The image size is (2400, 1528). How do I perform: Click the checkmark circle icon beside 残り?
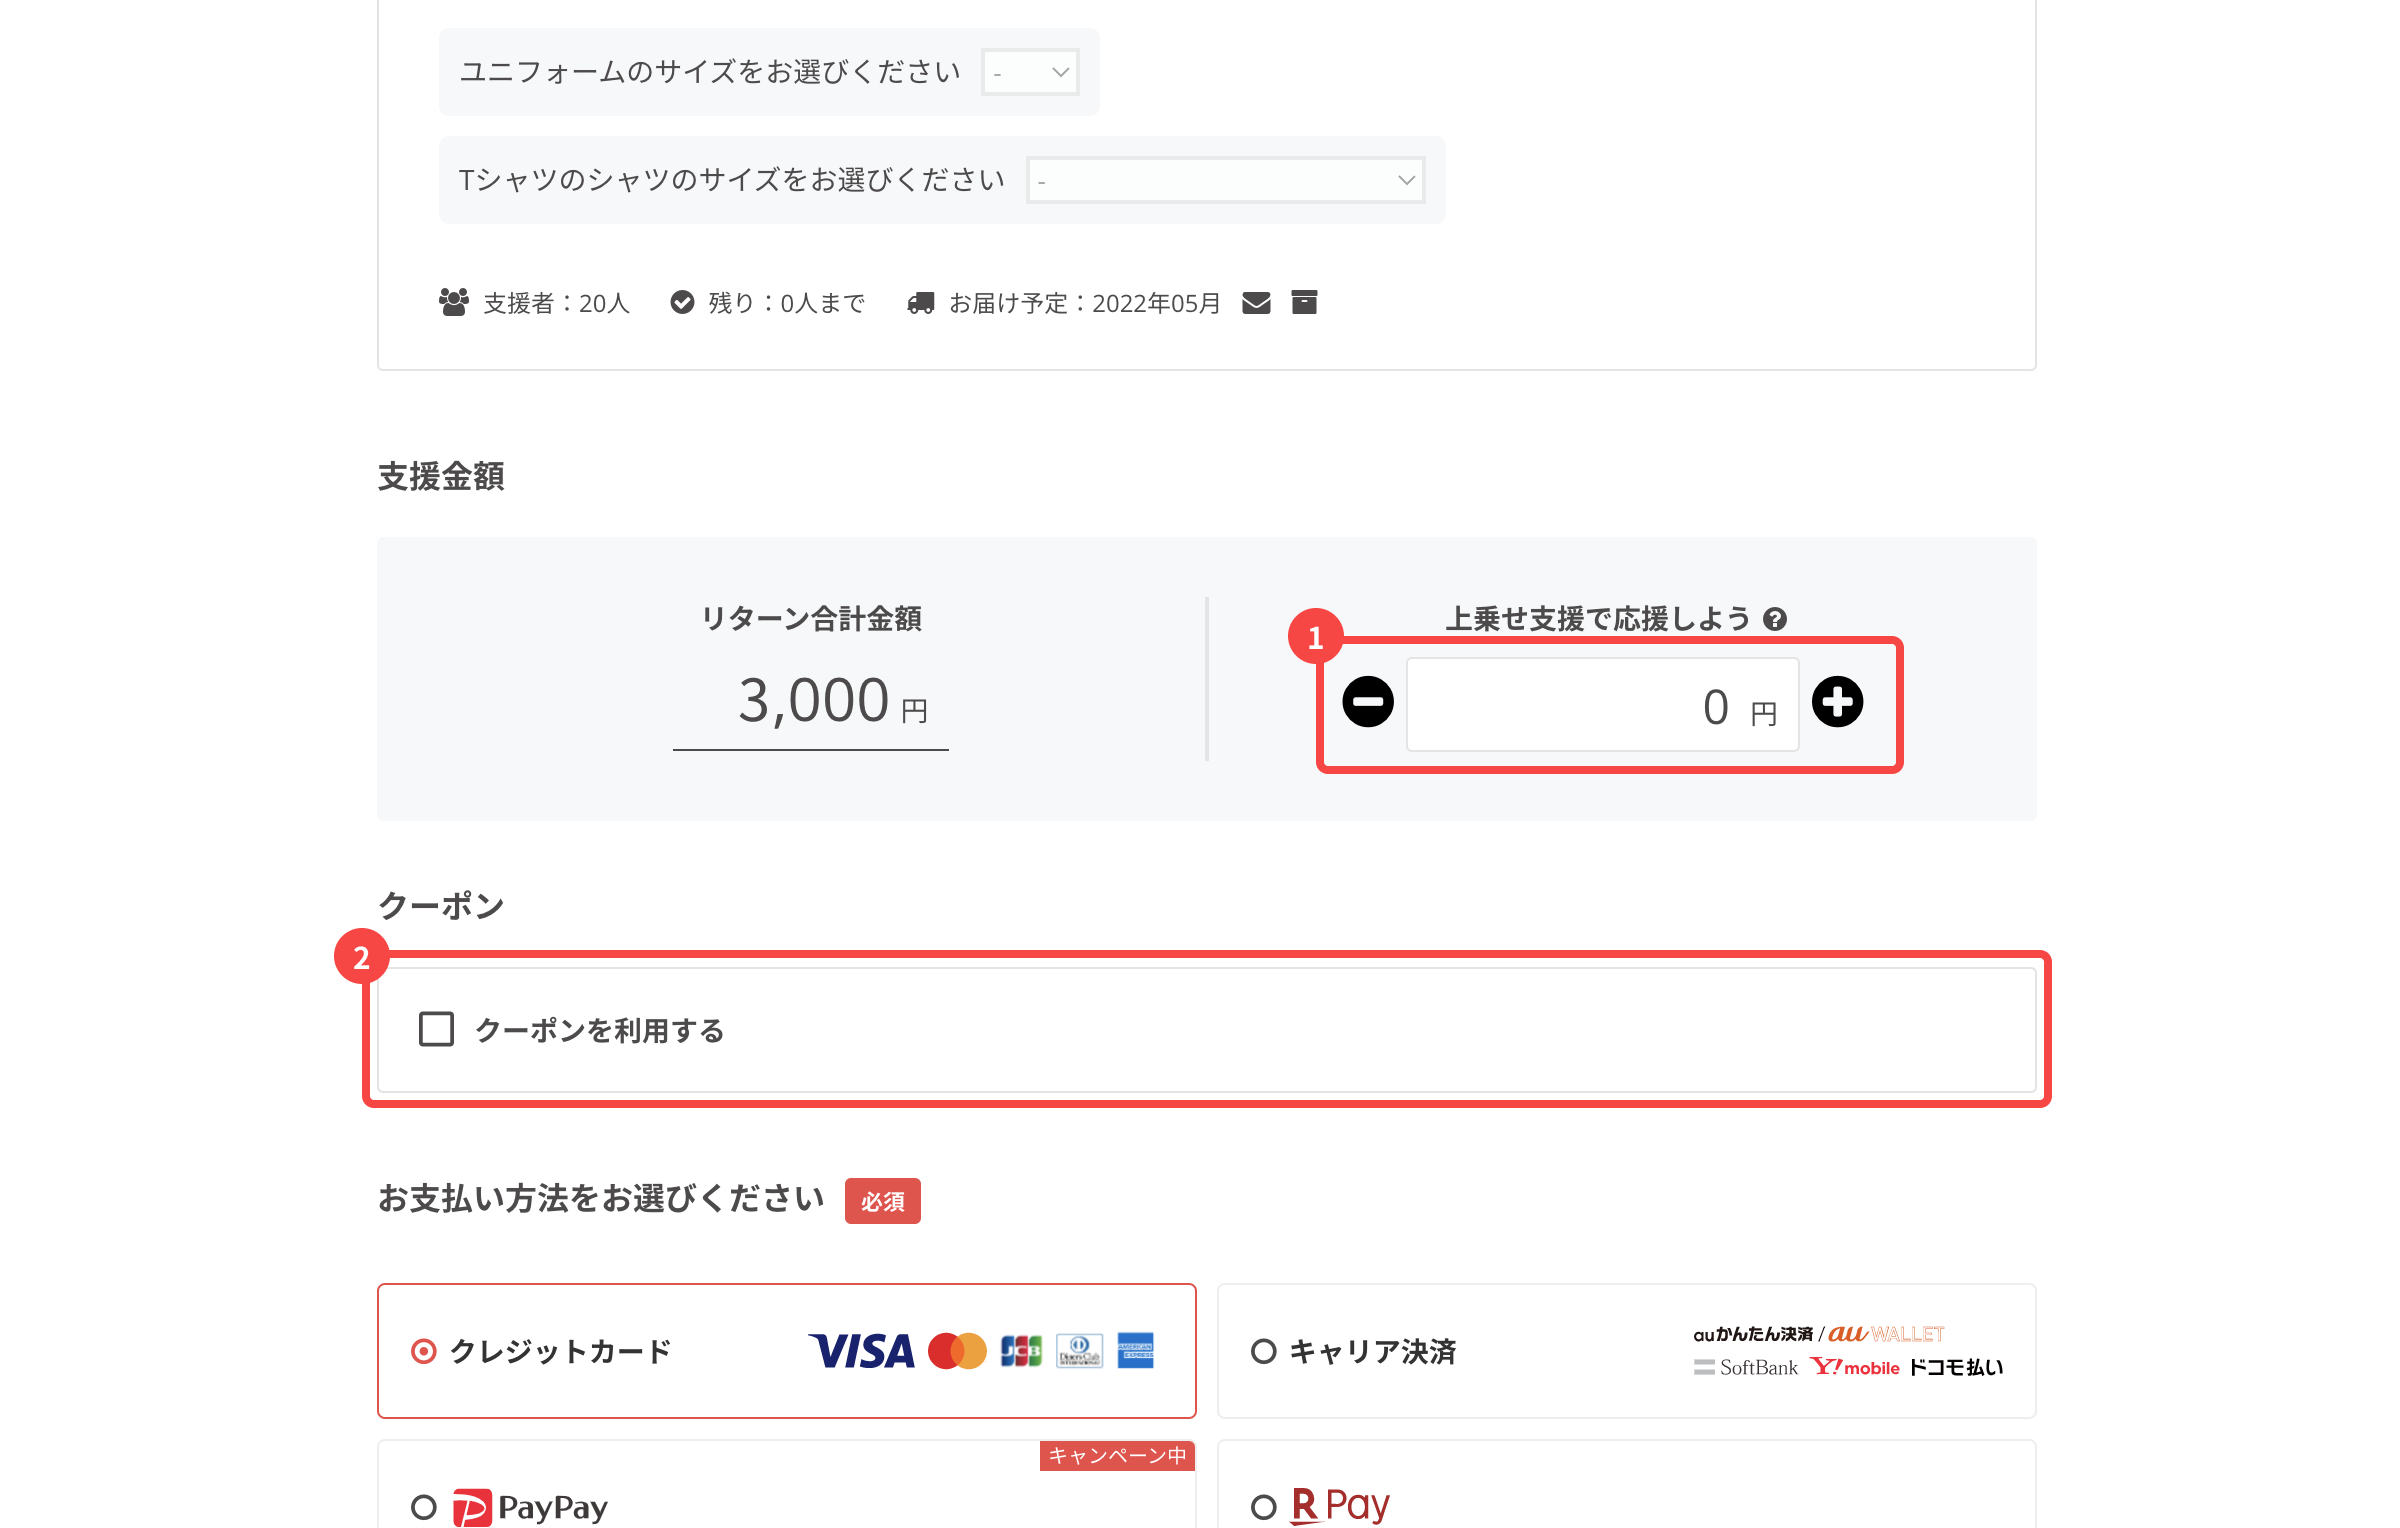click(x=682, y=302)
